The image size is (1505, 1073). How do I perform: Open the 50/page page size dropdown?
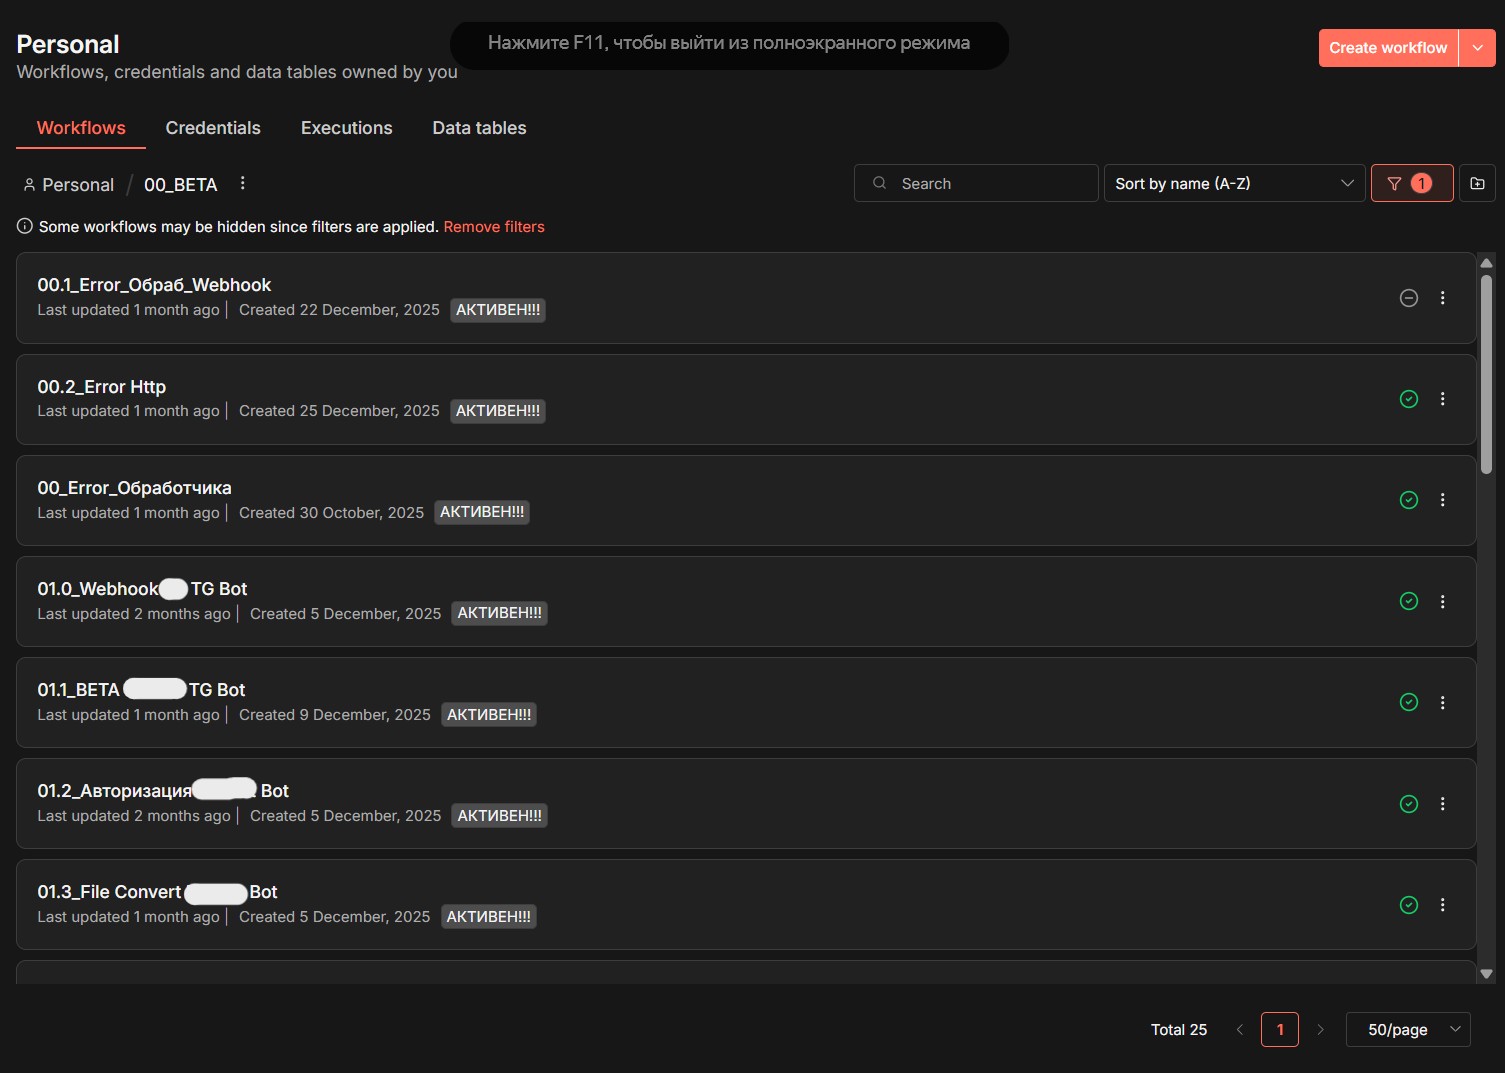[1407, 1029]
